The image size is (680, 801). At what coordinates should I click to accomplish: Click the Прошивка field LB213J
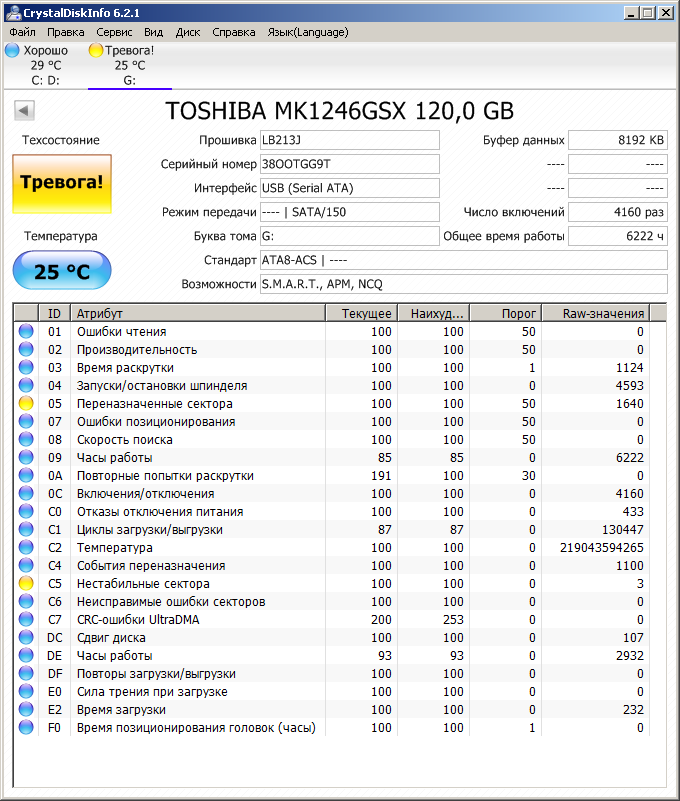tap(349, 140)
